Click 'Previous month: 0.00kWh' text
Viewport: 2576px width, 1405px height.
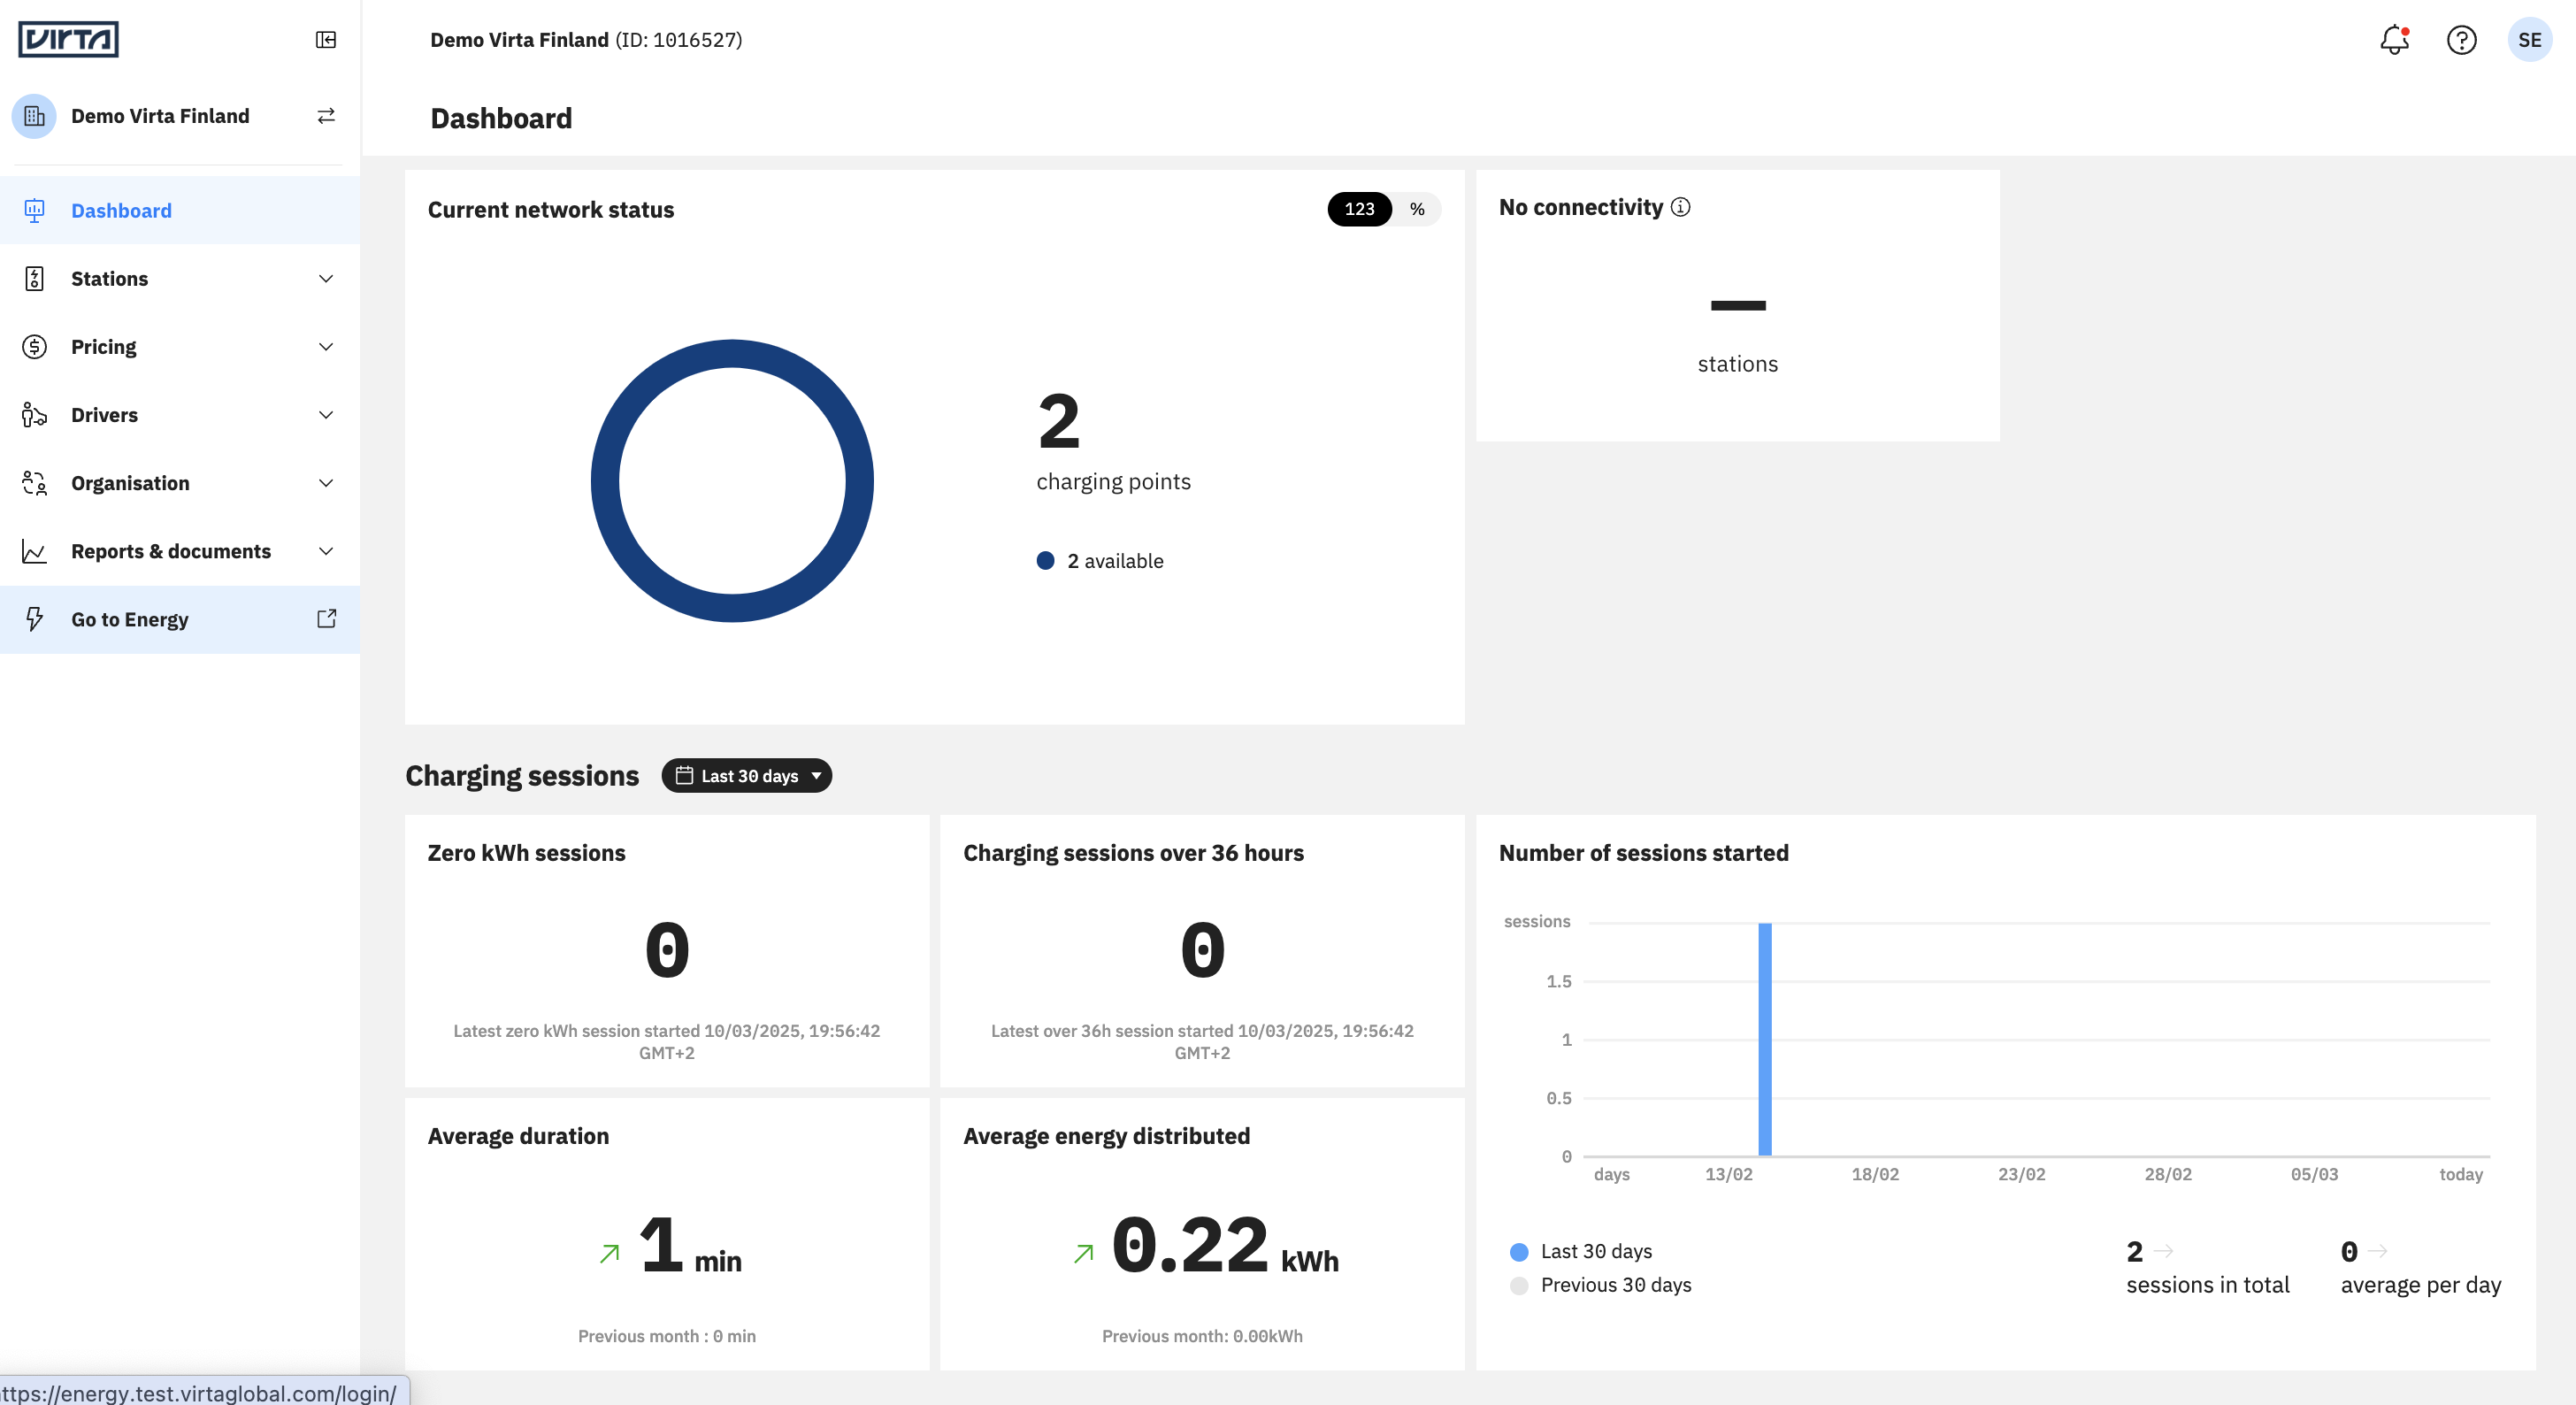pos(1202,1336)
